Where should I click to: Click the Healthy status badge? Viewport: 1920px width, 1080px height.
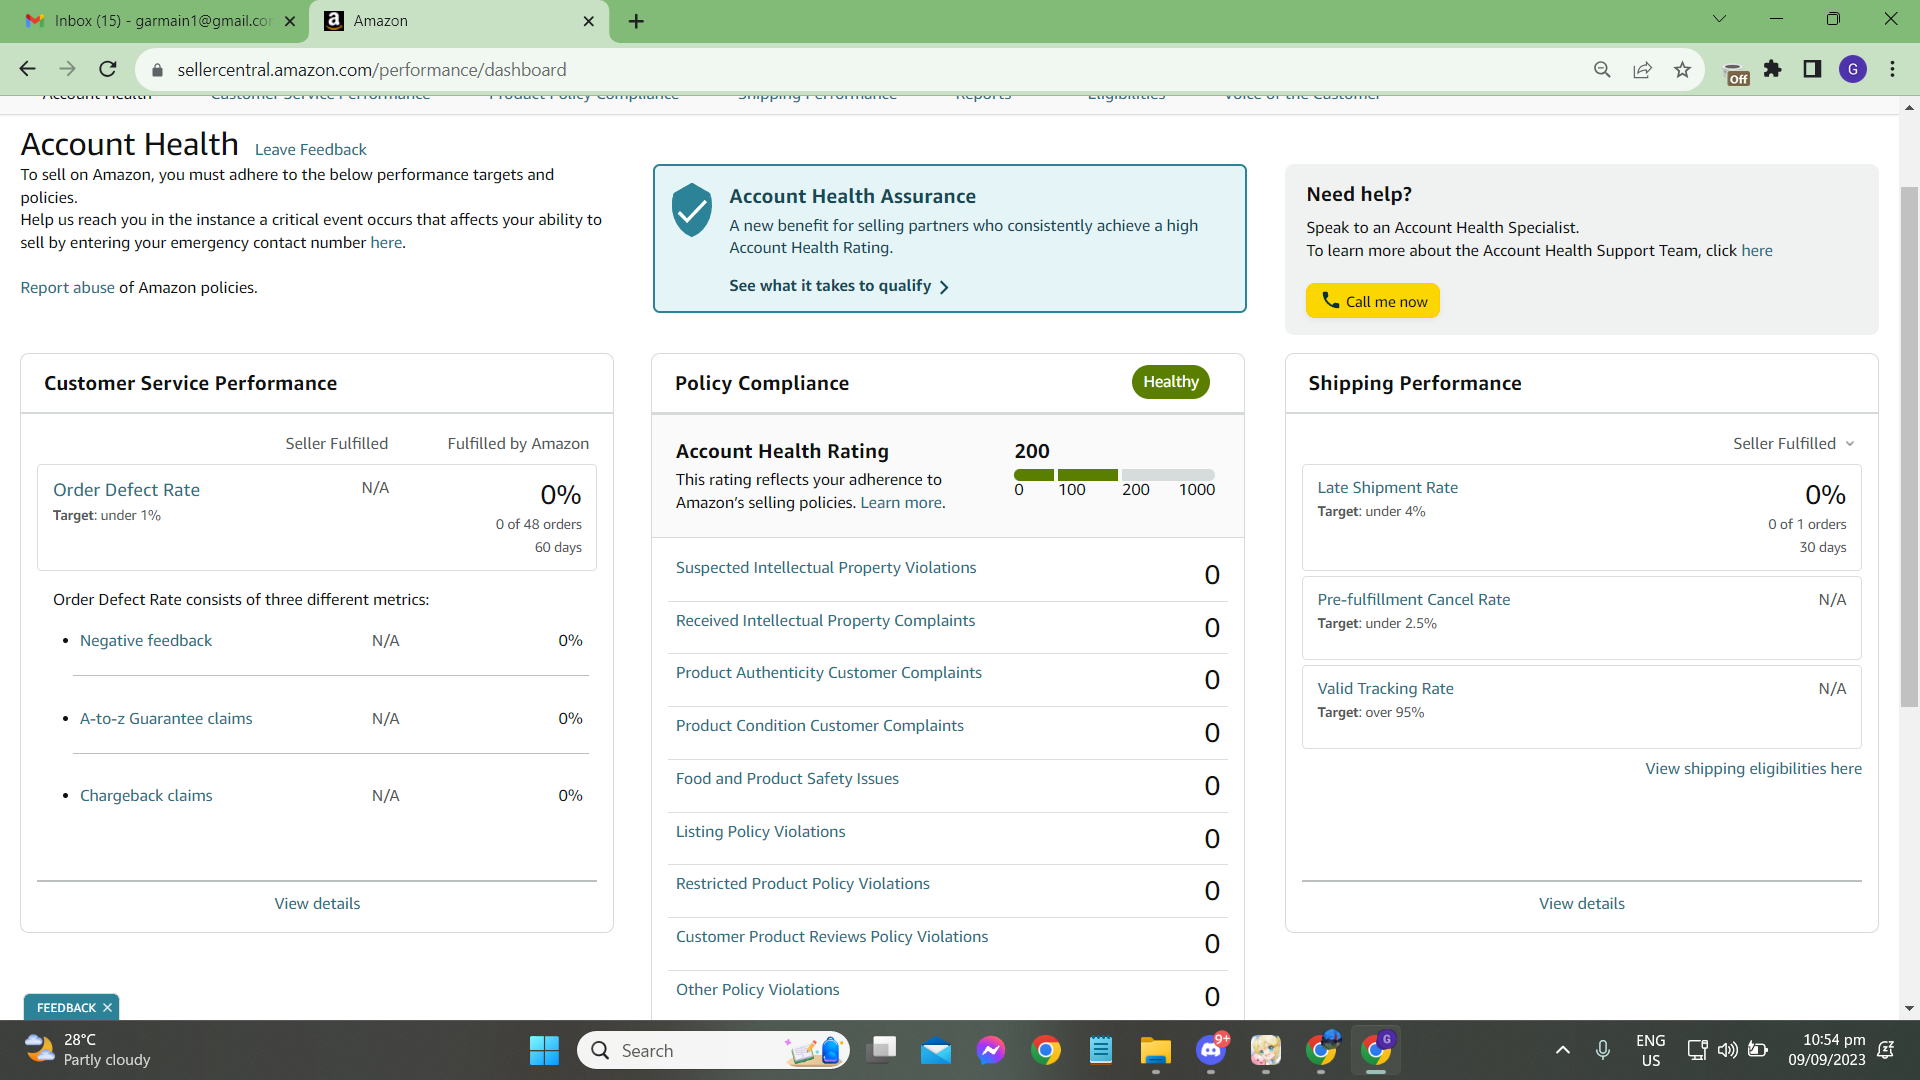[1171, 382]
